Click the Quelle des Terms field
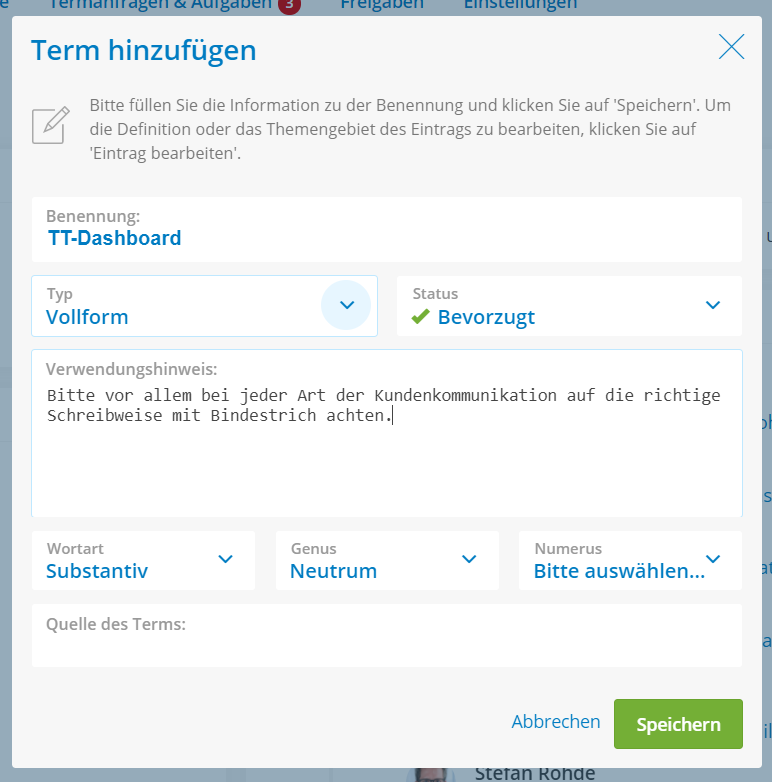The image size is (772, 782). pyautogui.click(x=387, y=635)
